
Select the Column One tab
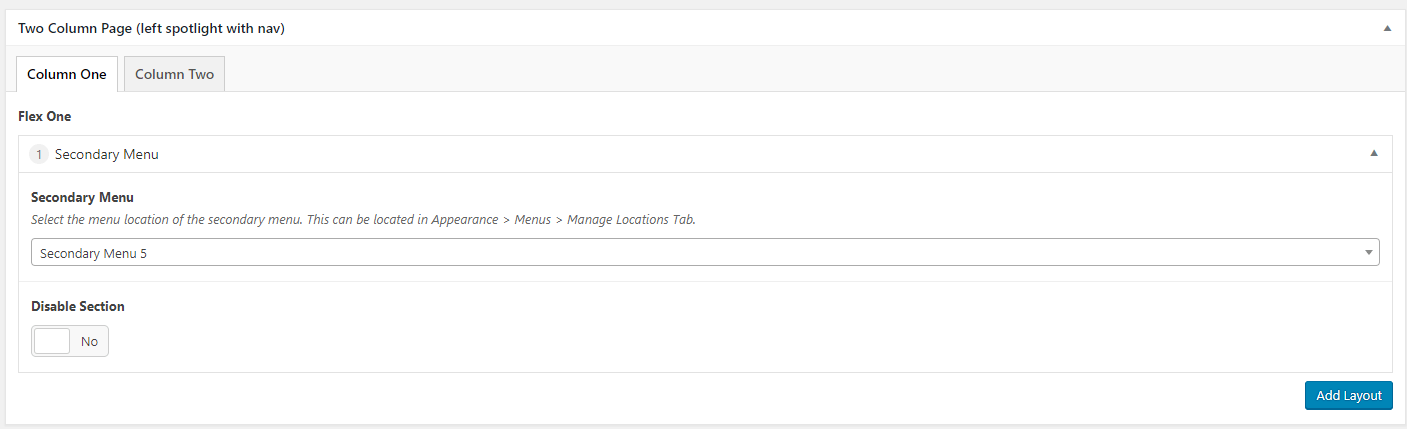67,74
